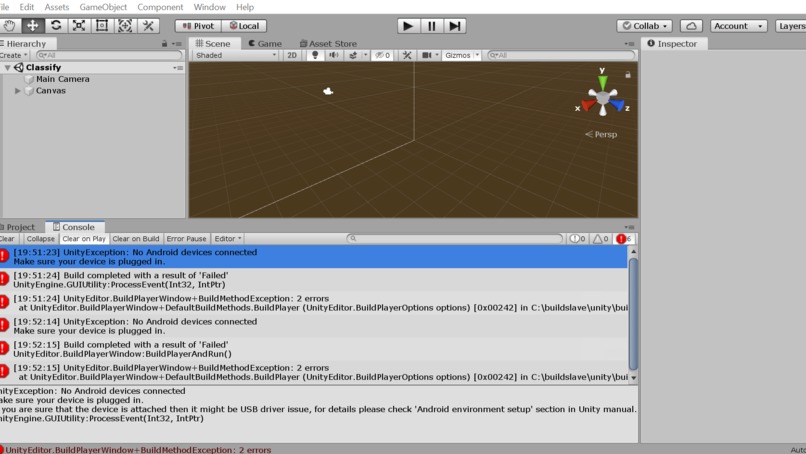The width and height of the screenshot is (806, 454).
Task: Toggle scene effects like skybox
Action: (x=353, y=55)
